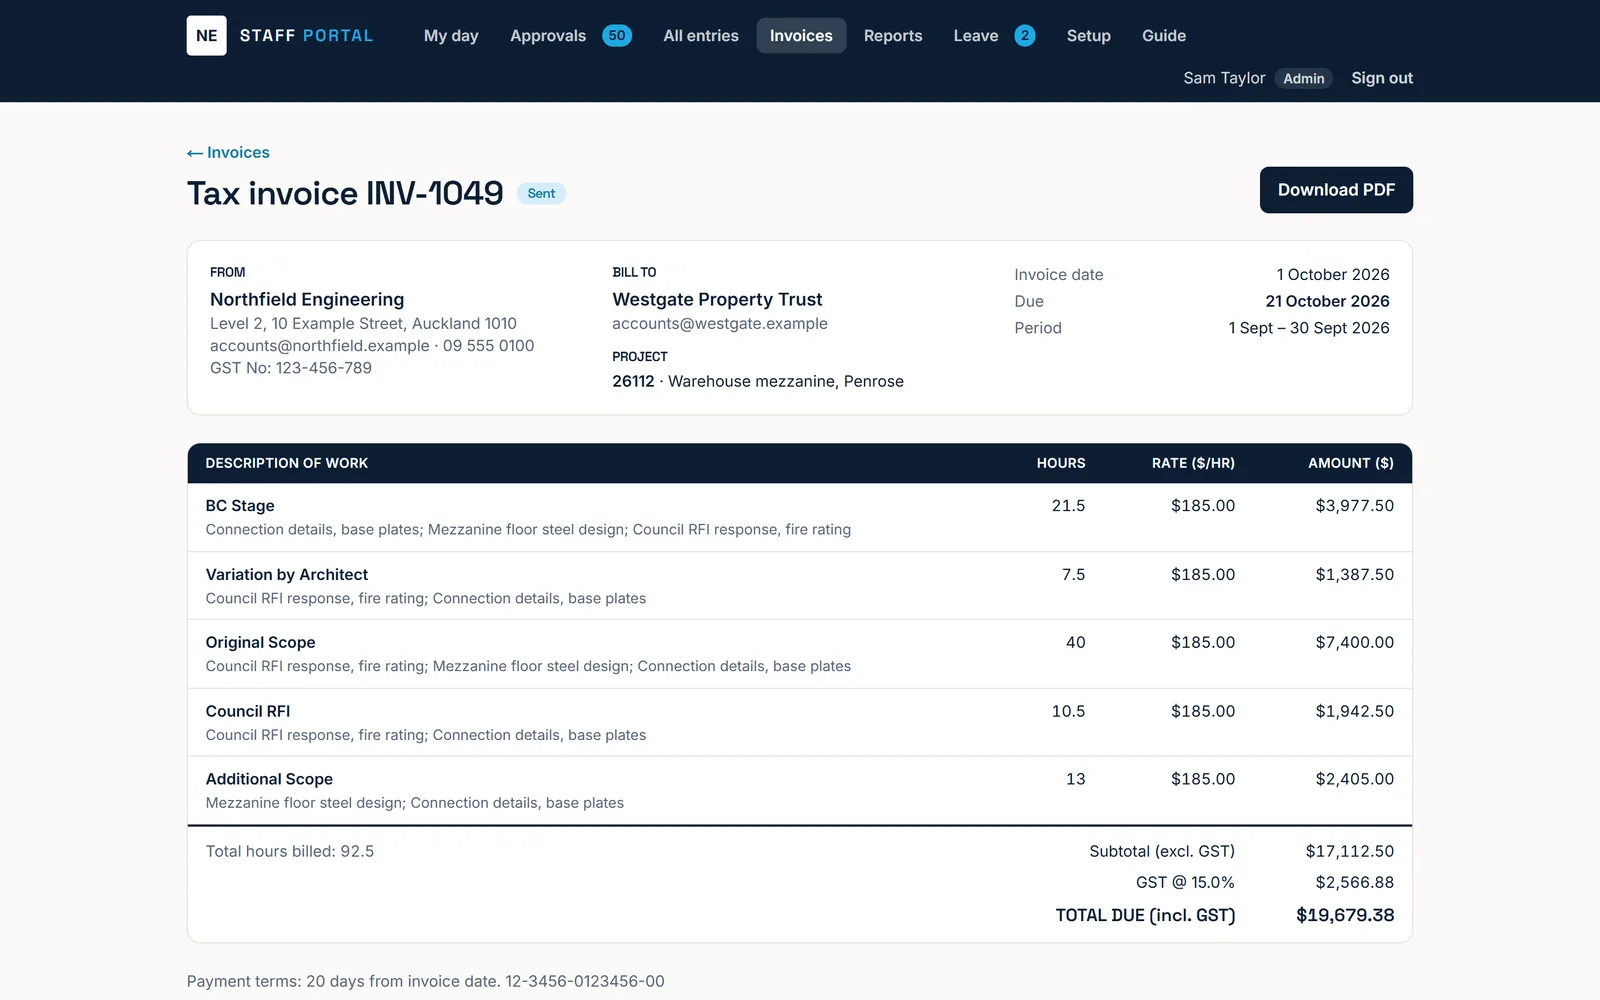
Task: Click the AMOUNT ($) column header
Action: click(1351, 463)
